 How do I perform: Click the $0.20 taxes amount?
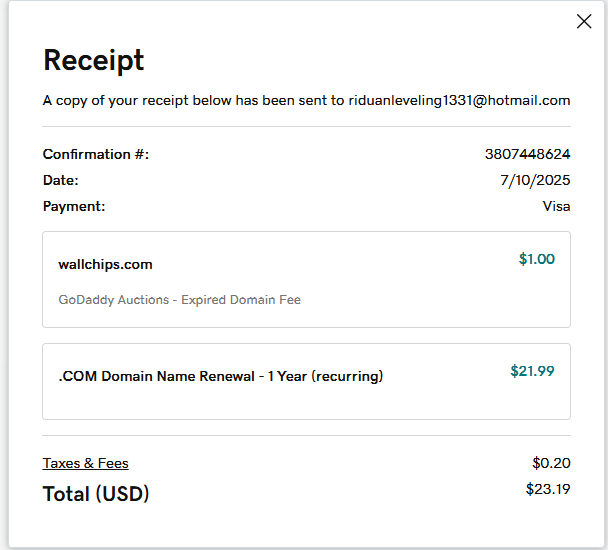click(x=551, y=463)
